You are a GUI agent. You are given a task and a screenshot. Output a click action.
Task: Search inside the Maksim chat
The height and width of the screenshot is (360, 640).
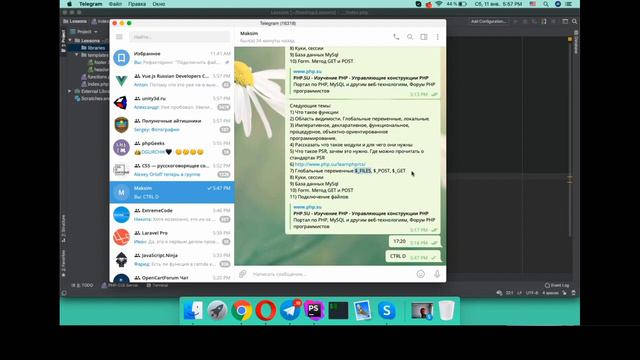coord(410,37)
